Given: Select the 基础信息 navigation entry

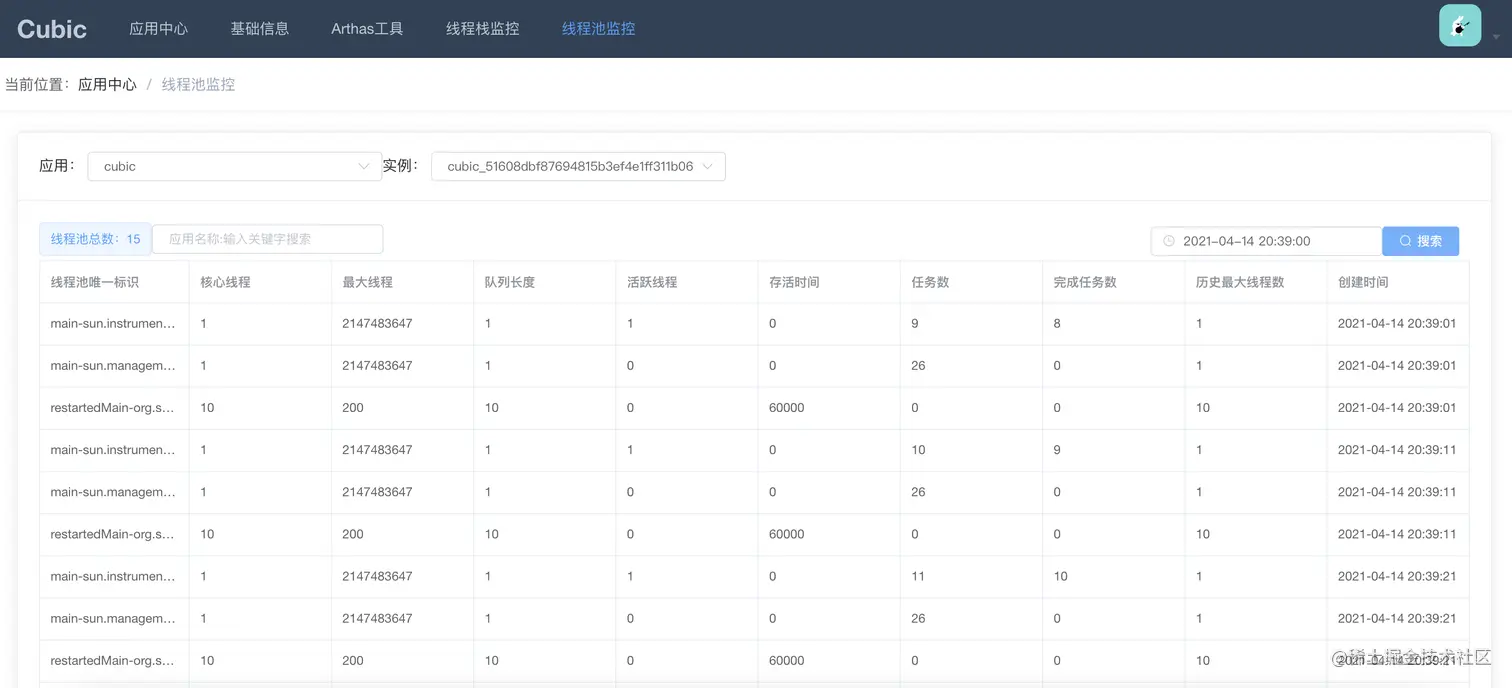Looking at the screenshot, I should [260, 28].
